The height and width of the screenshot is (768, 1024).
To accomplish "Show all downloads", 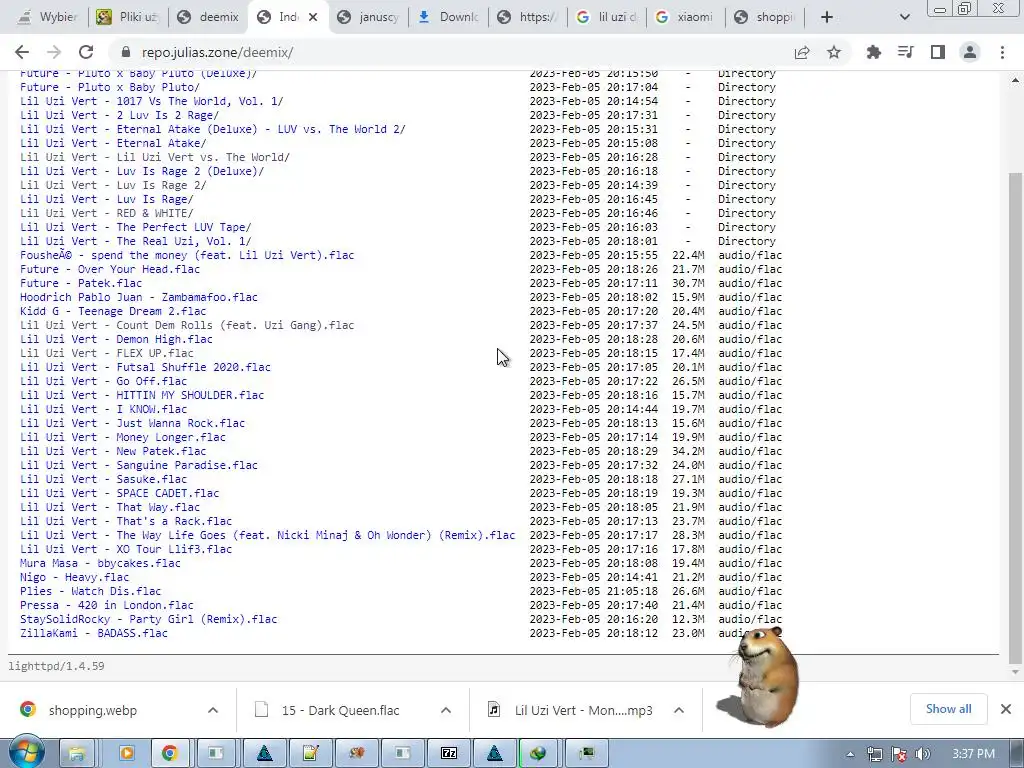I will pyautogui.click(x=948, y=709).
